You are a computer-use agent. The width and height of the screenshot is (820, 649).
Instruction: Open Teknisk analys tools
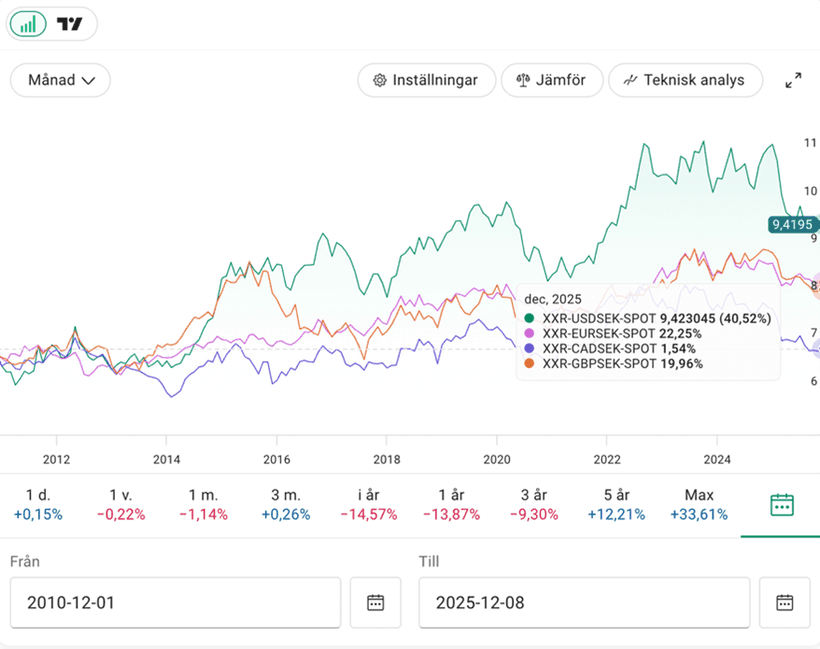pyautogui.click(x=684, y=80)
